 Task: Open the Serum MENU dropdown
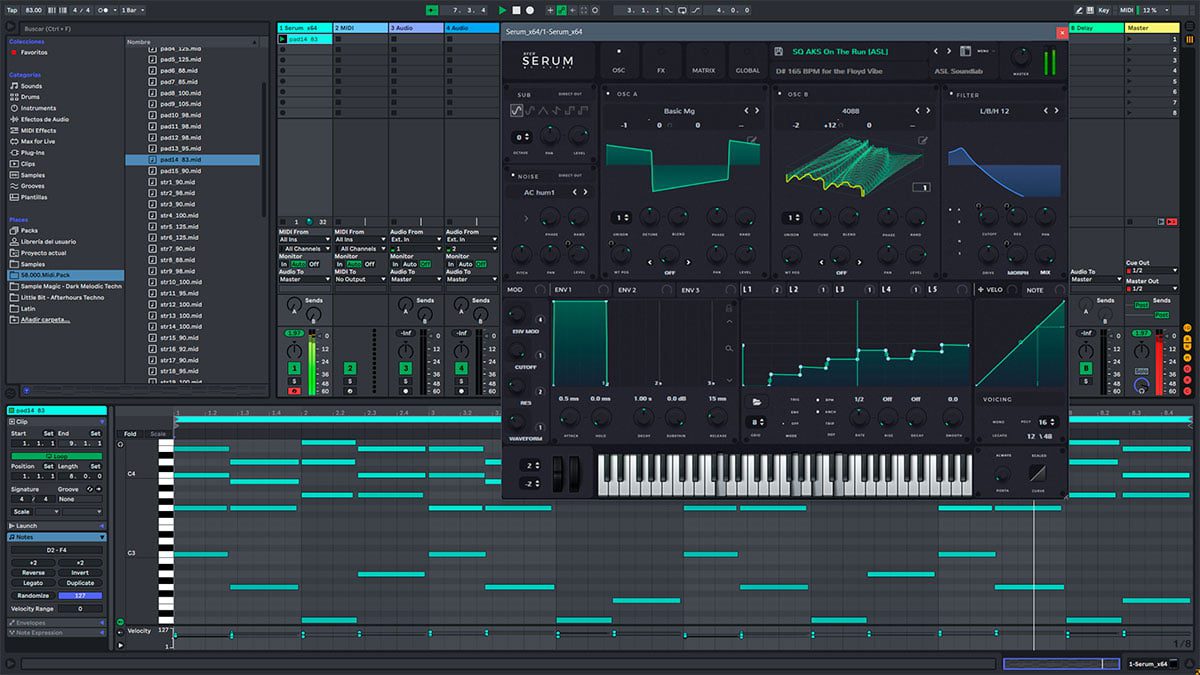tap(985, 51)
